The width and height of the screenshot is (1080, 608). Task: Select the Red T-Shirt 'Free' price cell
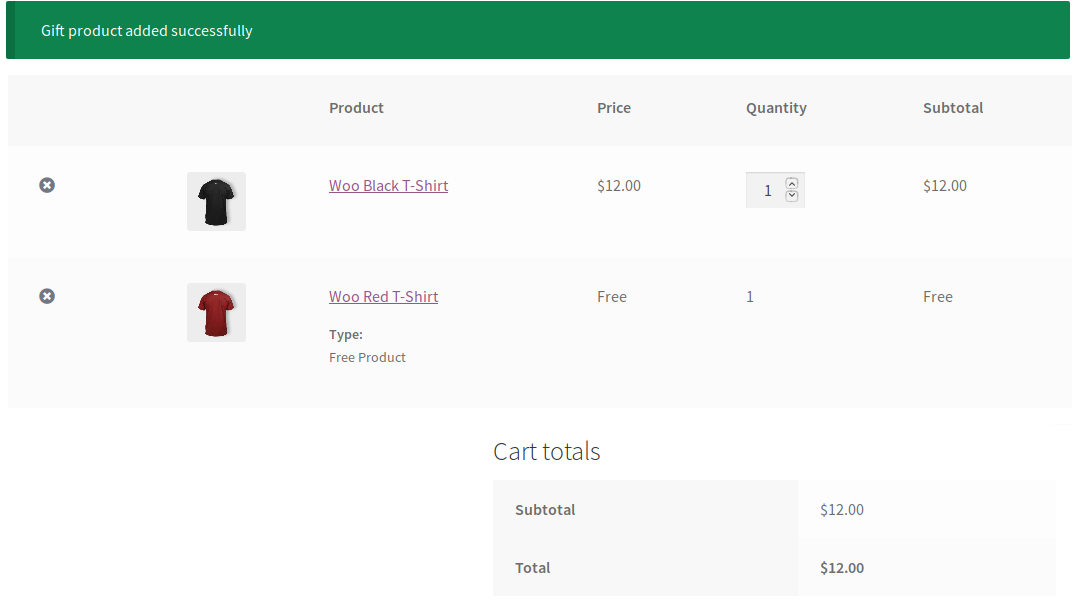612,297
